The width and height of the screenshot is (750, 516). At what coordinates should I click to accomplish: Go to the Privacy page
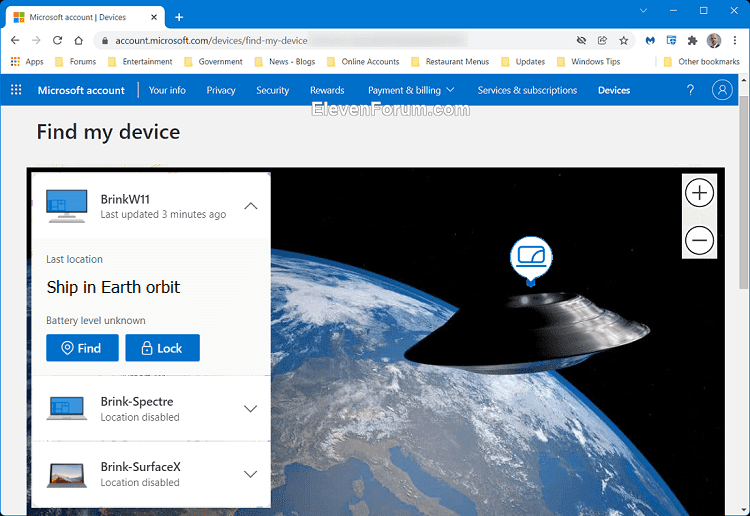pyautogui.click(x=221, y=90)
